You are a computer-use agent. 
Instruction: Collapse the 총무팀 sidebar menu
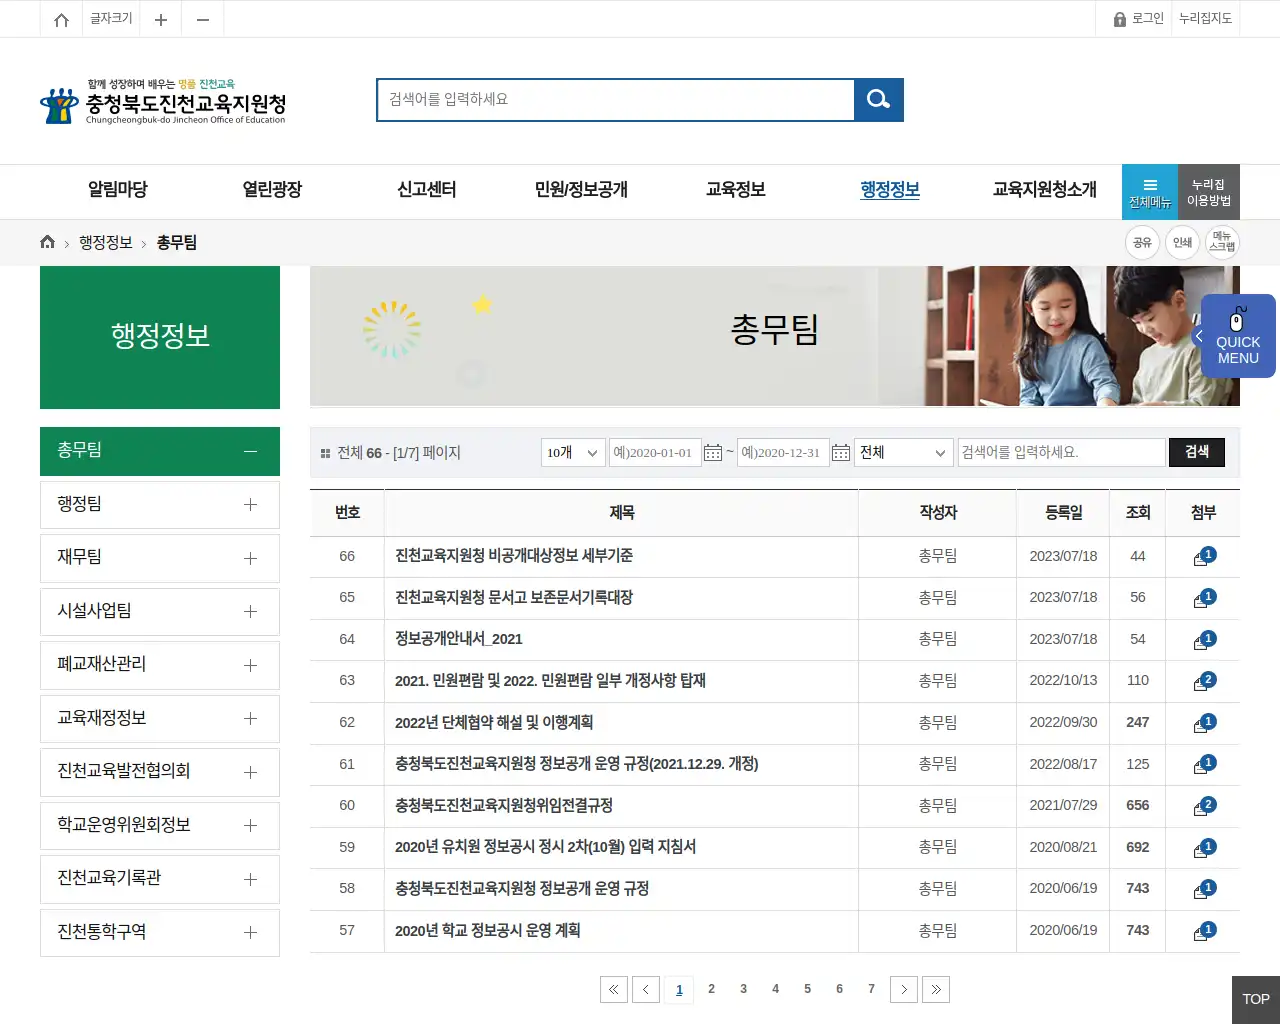[x=160, y=451]
